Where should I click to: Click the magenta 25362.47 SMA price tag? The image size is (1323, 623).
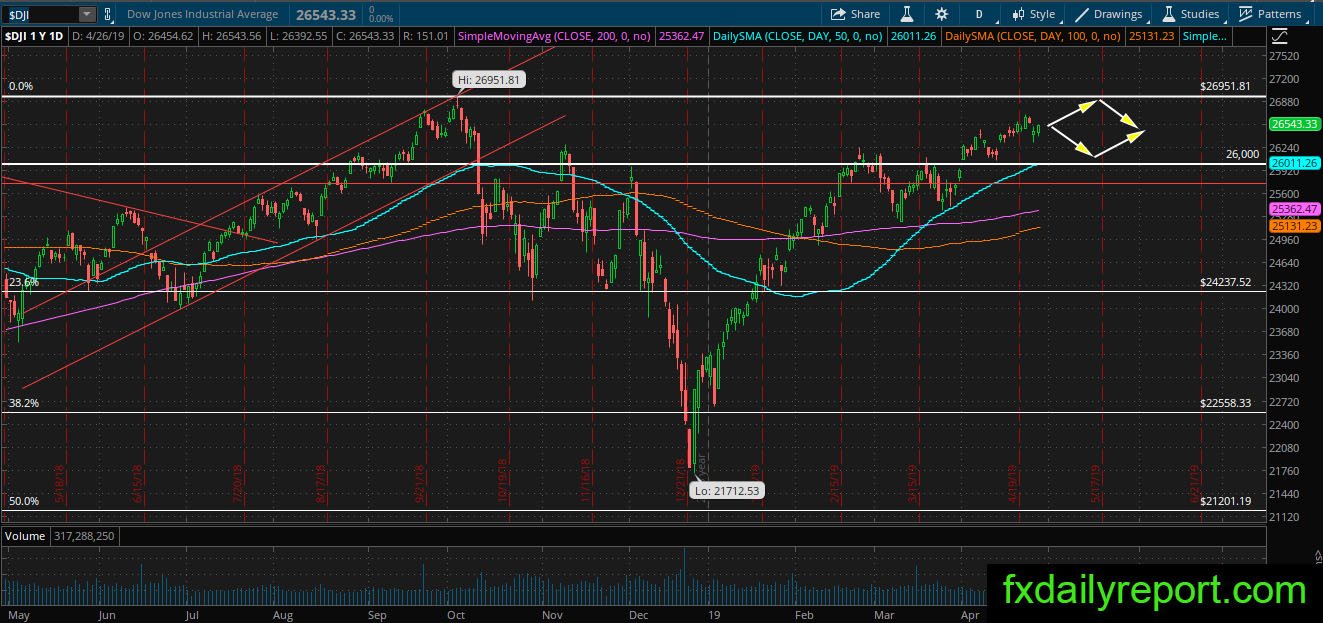click(1294, 208)
